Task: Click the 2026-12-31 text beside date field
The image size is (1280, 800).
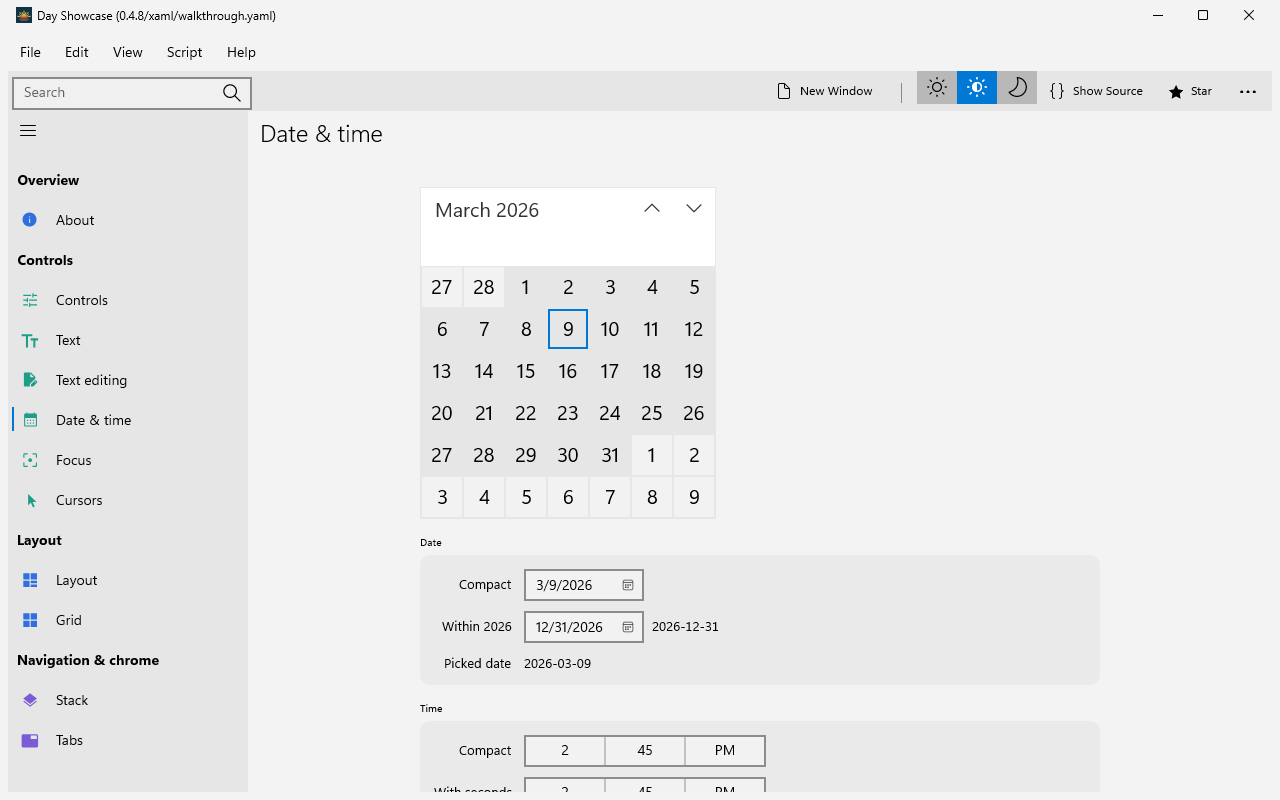Action: [685, 627]
